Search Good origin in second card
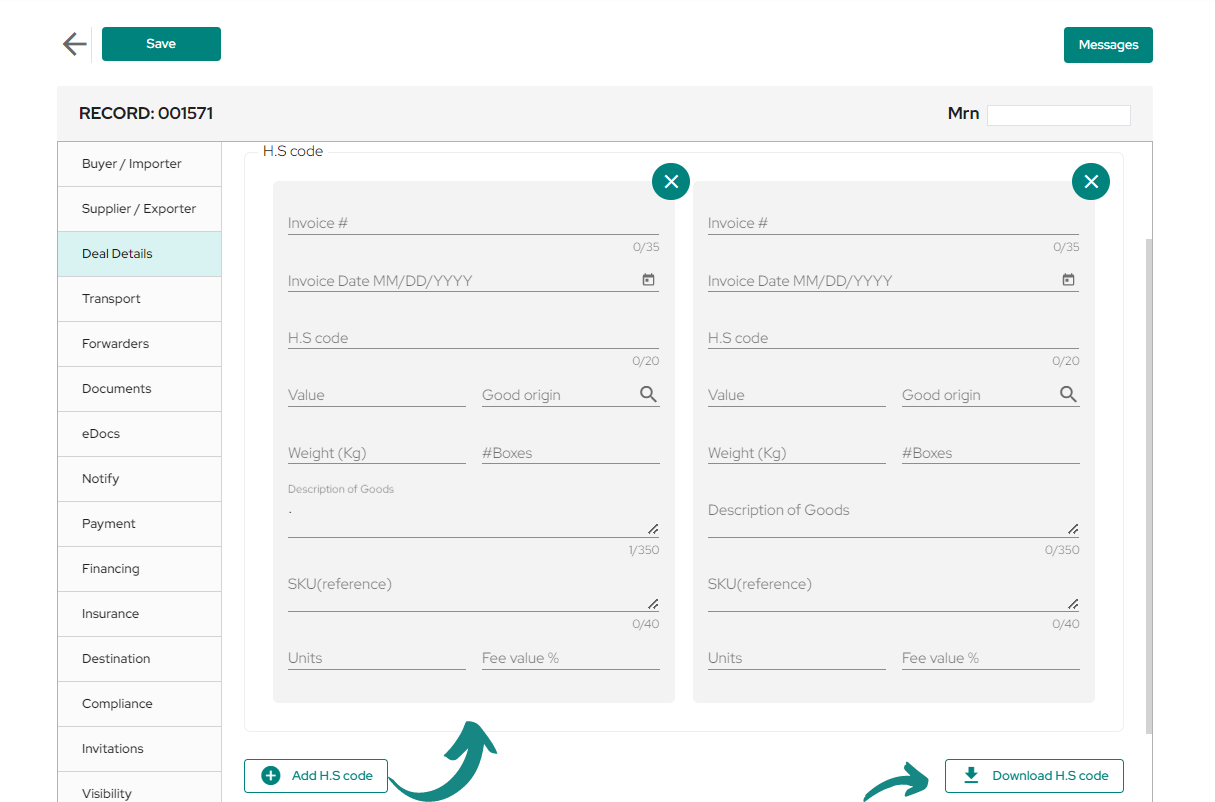 pyautogui.click(x=1069, y=394)
